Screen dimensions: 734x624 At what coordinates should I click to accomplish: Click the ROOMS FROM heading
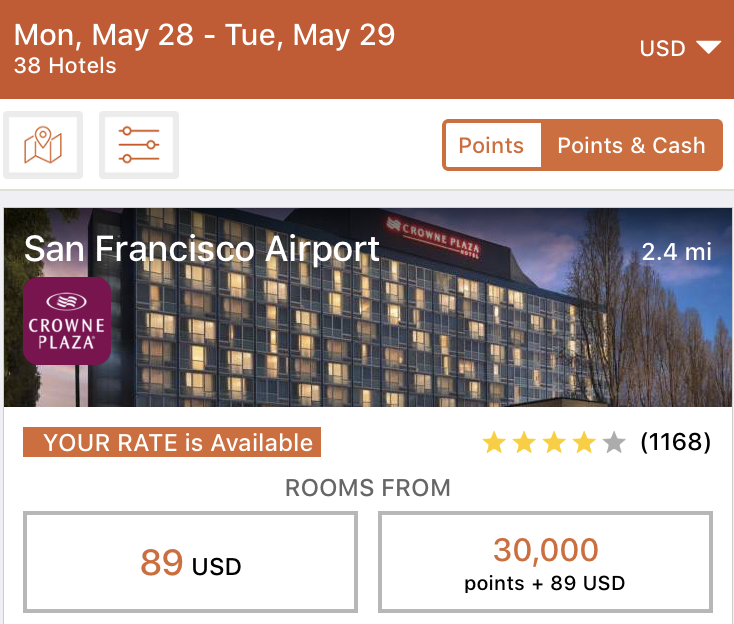(x=367, y=488)
